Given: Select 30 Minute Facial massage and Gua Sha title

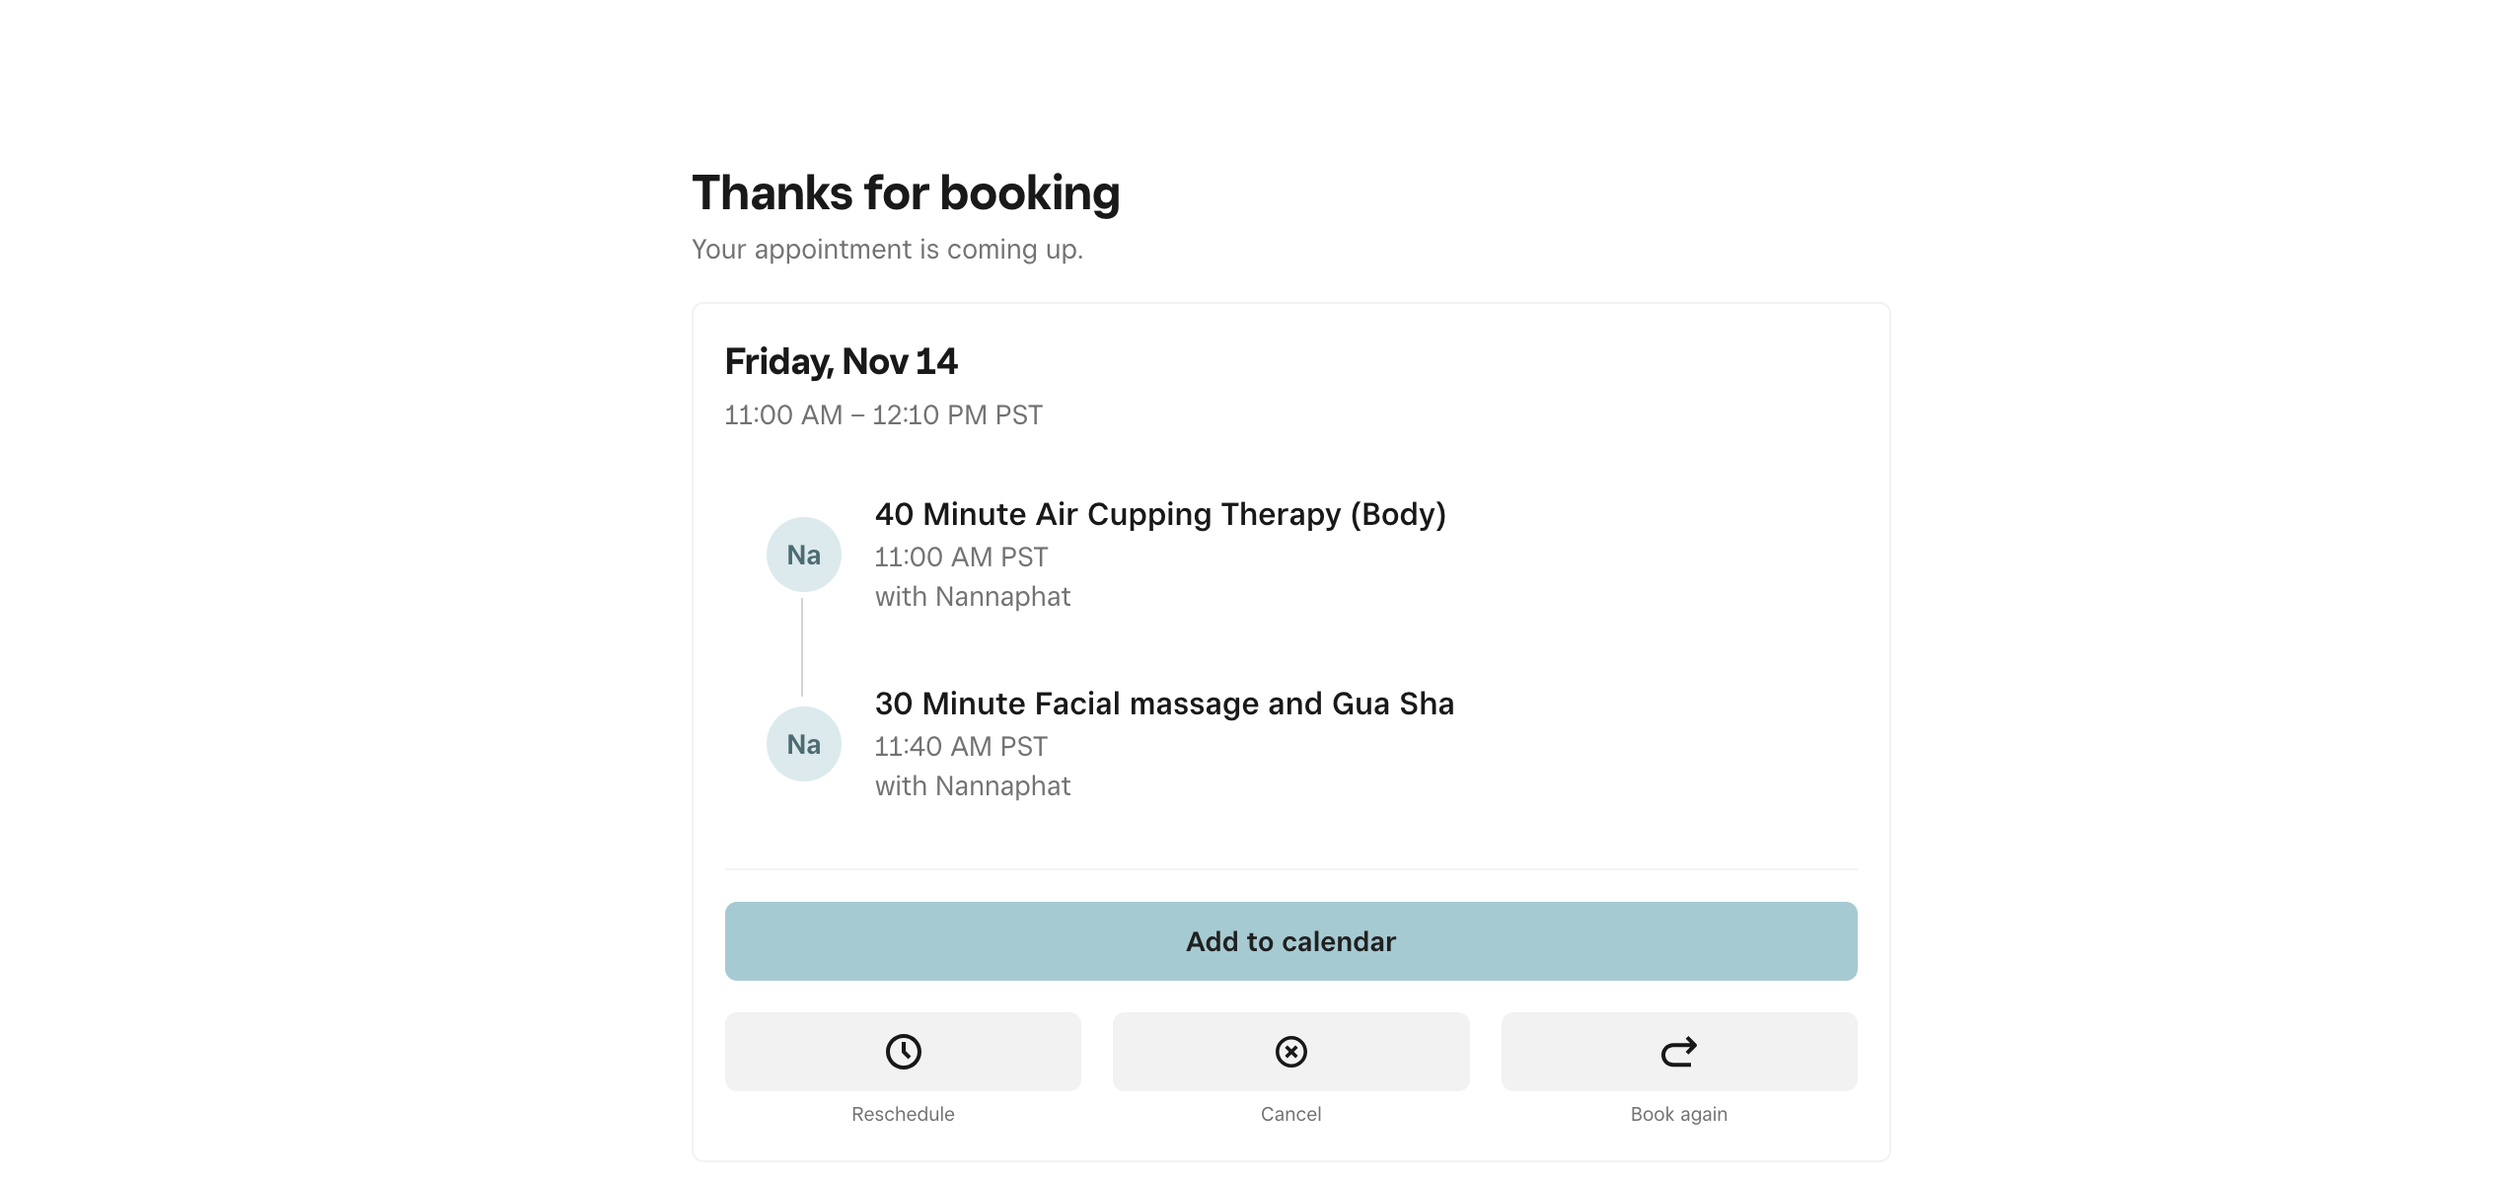Looking at the screenshot, I should 1163,703.
